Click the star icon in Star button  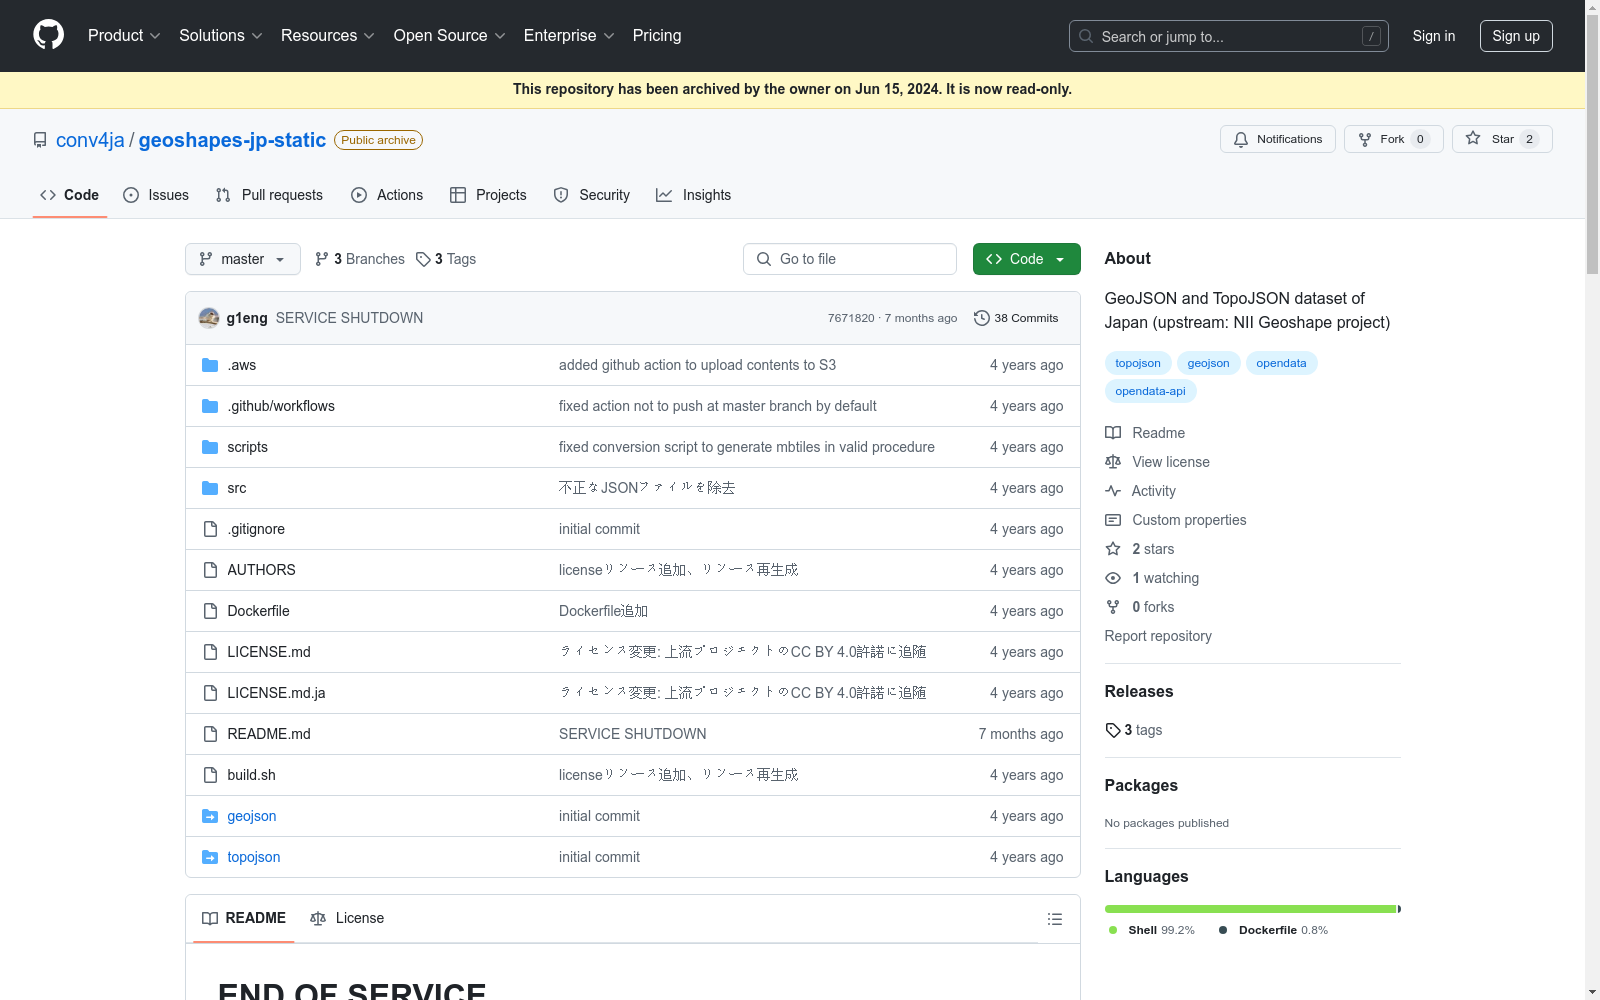point(1473,139)
